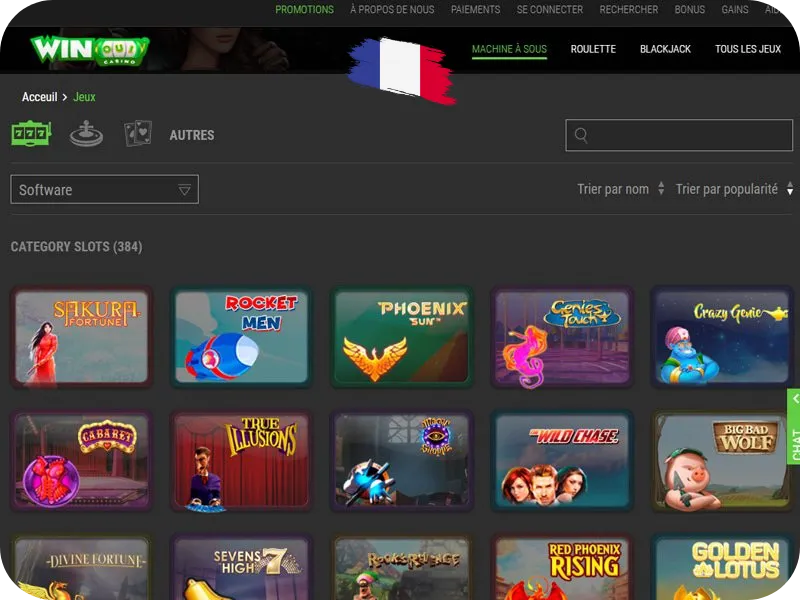800x600 pixels.
Task: Open the Sevens High game
Action: click(x=241, y=567)
